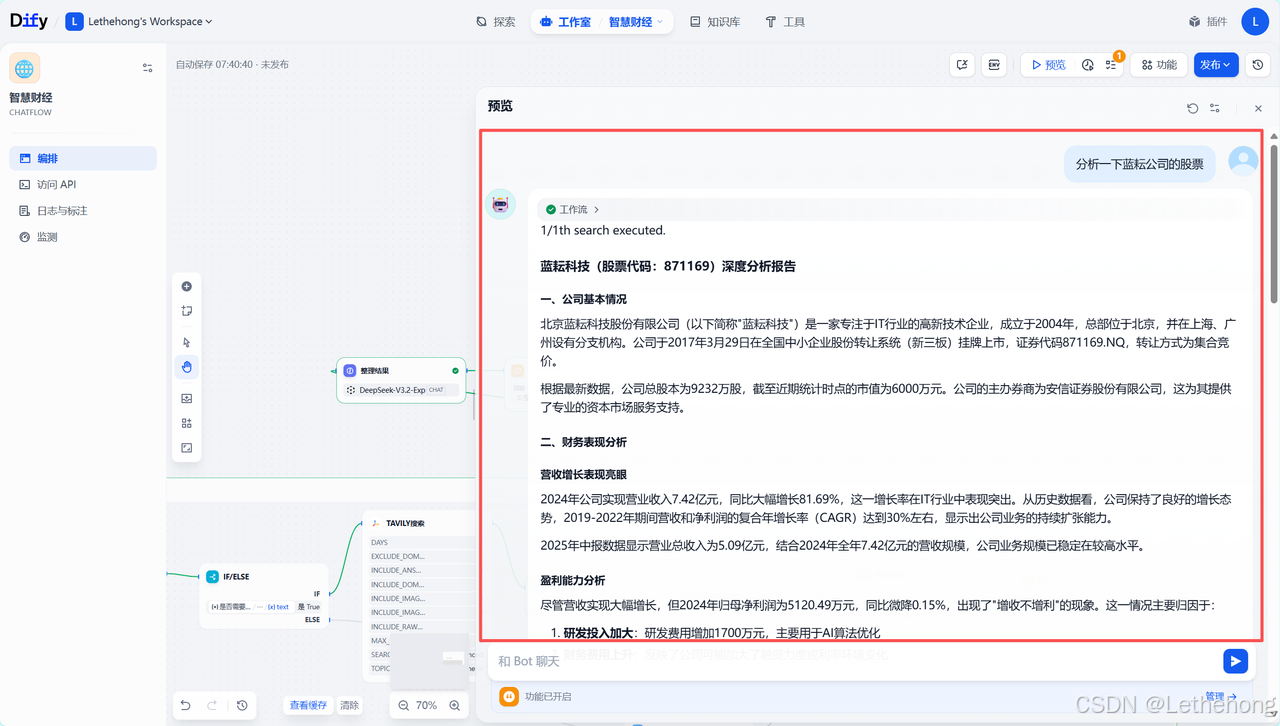Viewport: 1280px width, 726px height.
Task: Click the 功能 features button
Action: point(1159,64)
